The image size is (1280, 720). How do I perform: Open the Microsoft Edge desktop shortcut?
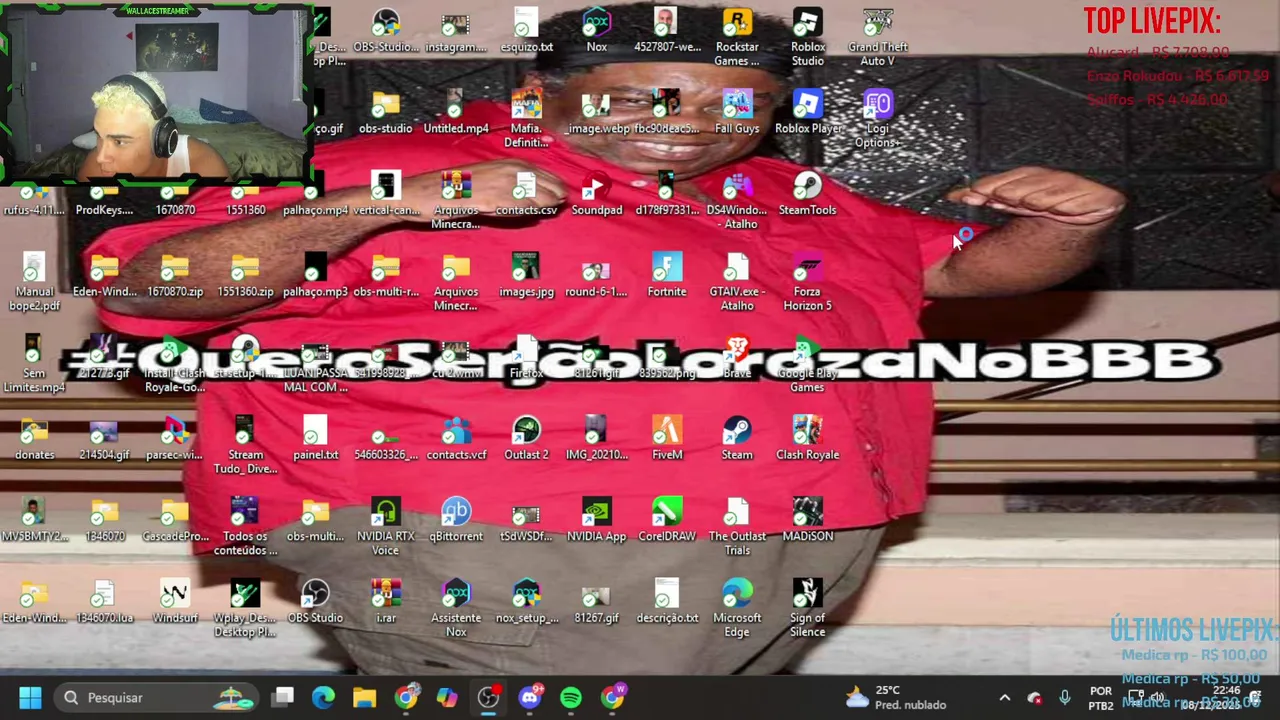[737, 610]
